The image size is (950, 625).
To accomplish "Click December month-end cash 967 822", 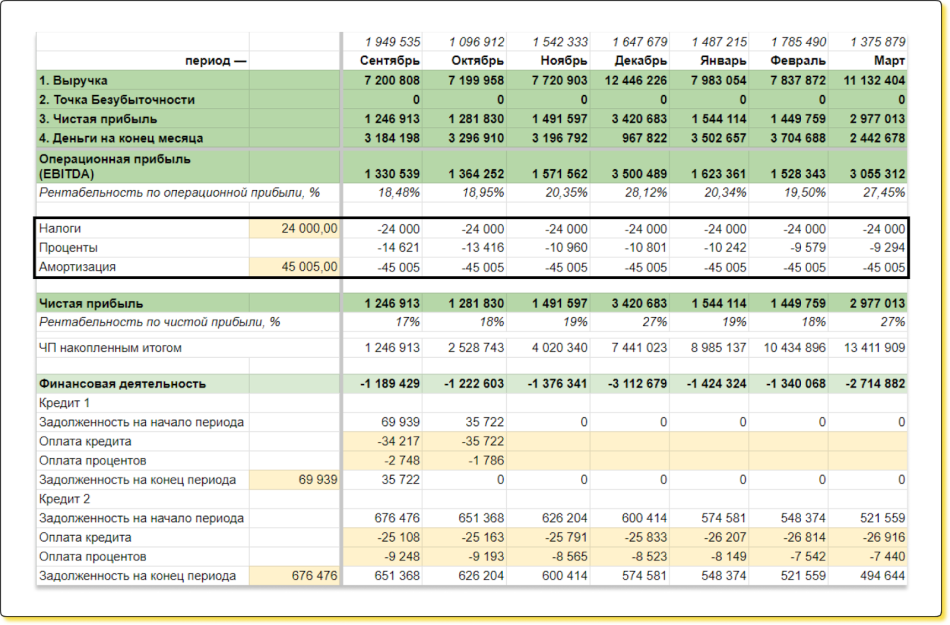I will pyautogui.click(x=643, y=138).
